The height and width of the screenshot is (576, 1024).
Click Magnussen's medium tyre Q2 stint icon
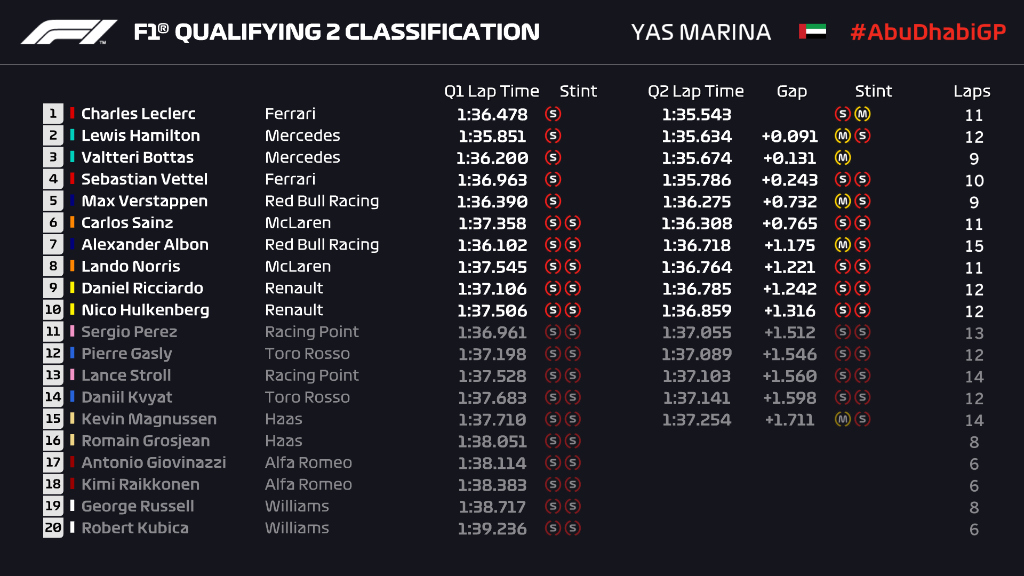coord(843,419)
